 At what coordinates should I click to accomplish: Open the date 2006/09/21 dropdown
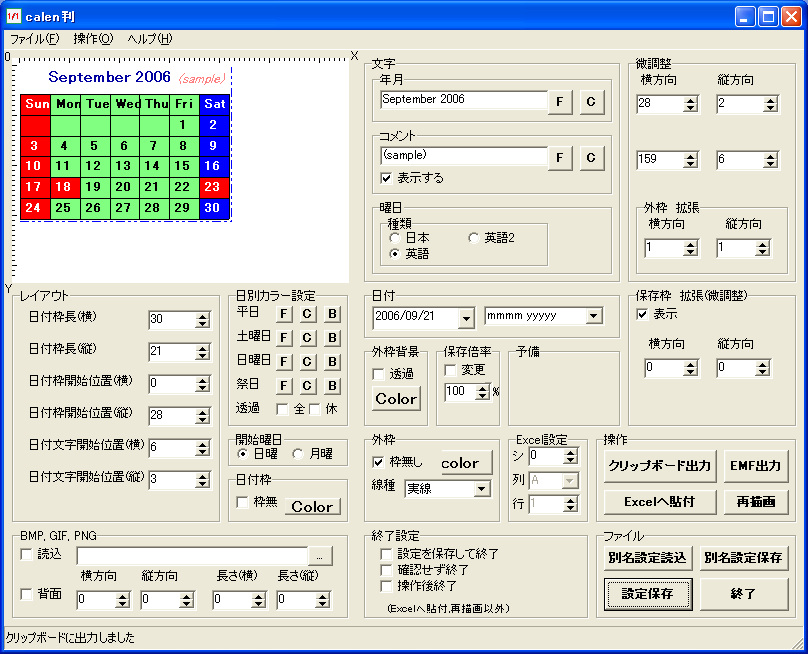tap(466, 318)
